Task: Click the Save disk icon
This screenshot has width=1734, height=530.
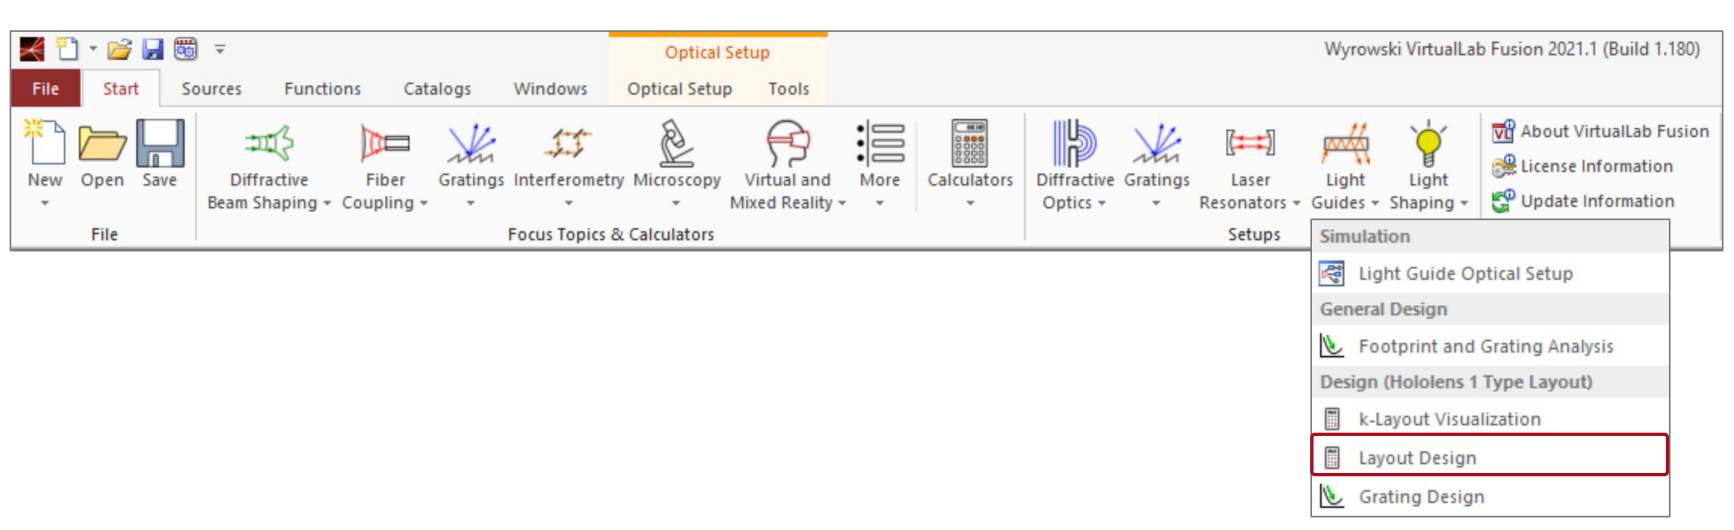Action: tap(160, 143)
